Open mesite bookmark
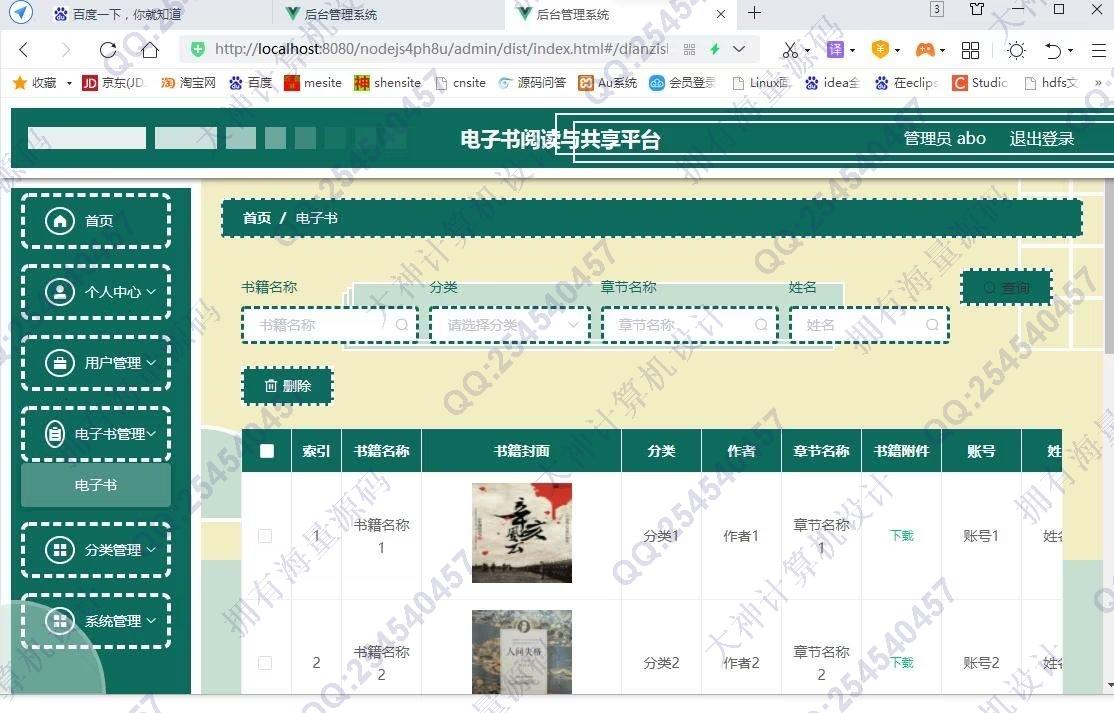 [313, 83]
